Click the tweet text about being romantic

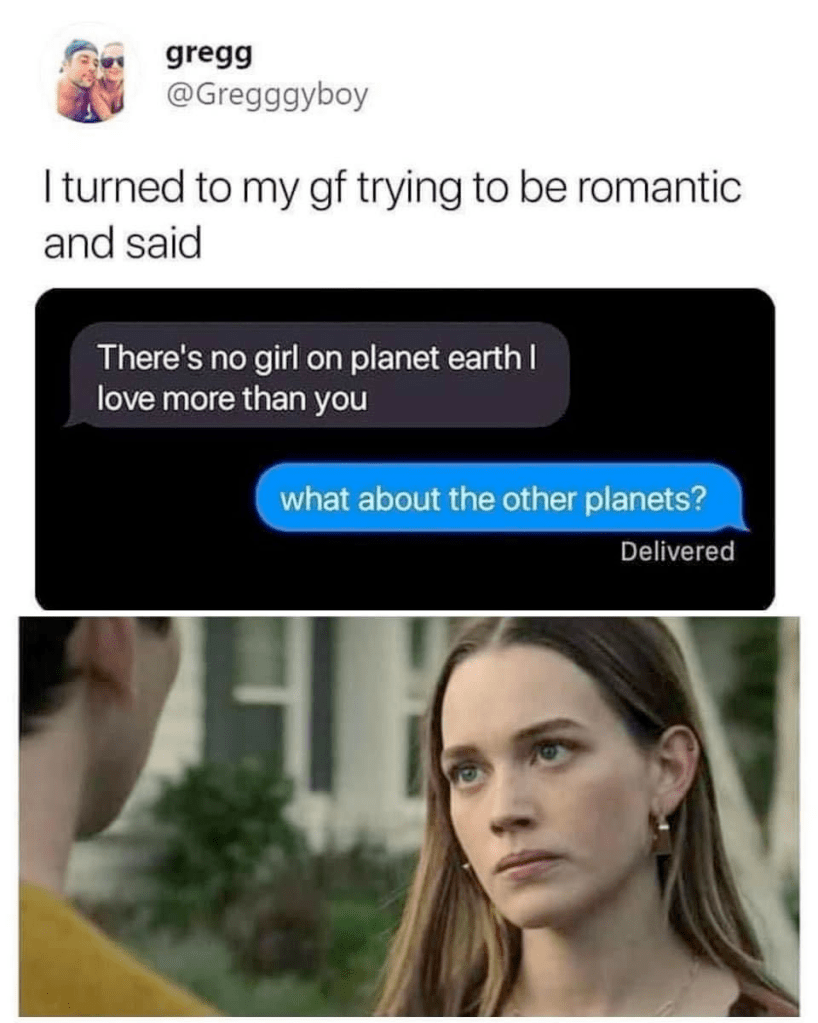[x=392, y=214]
